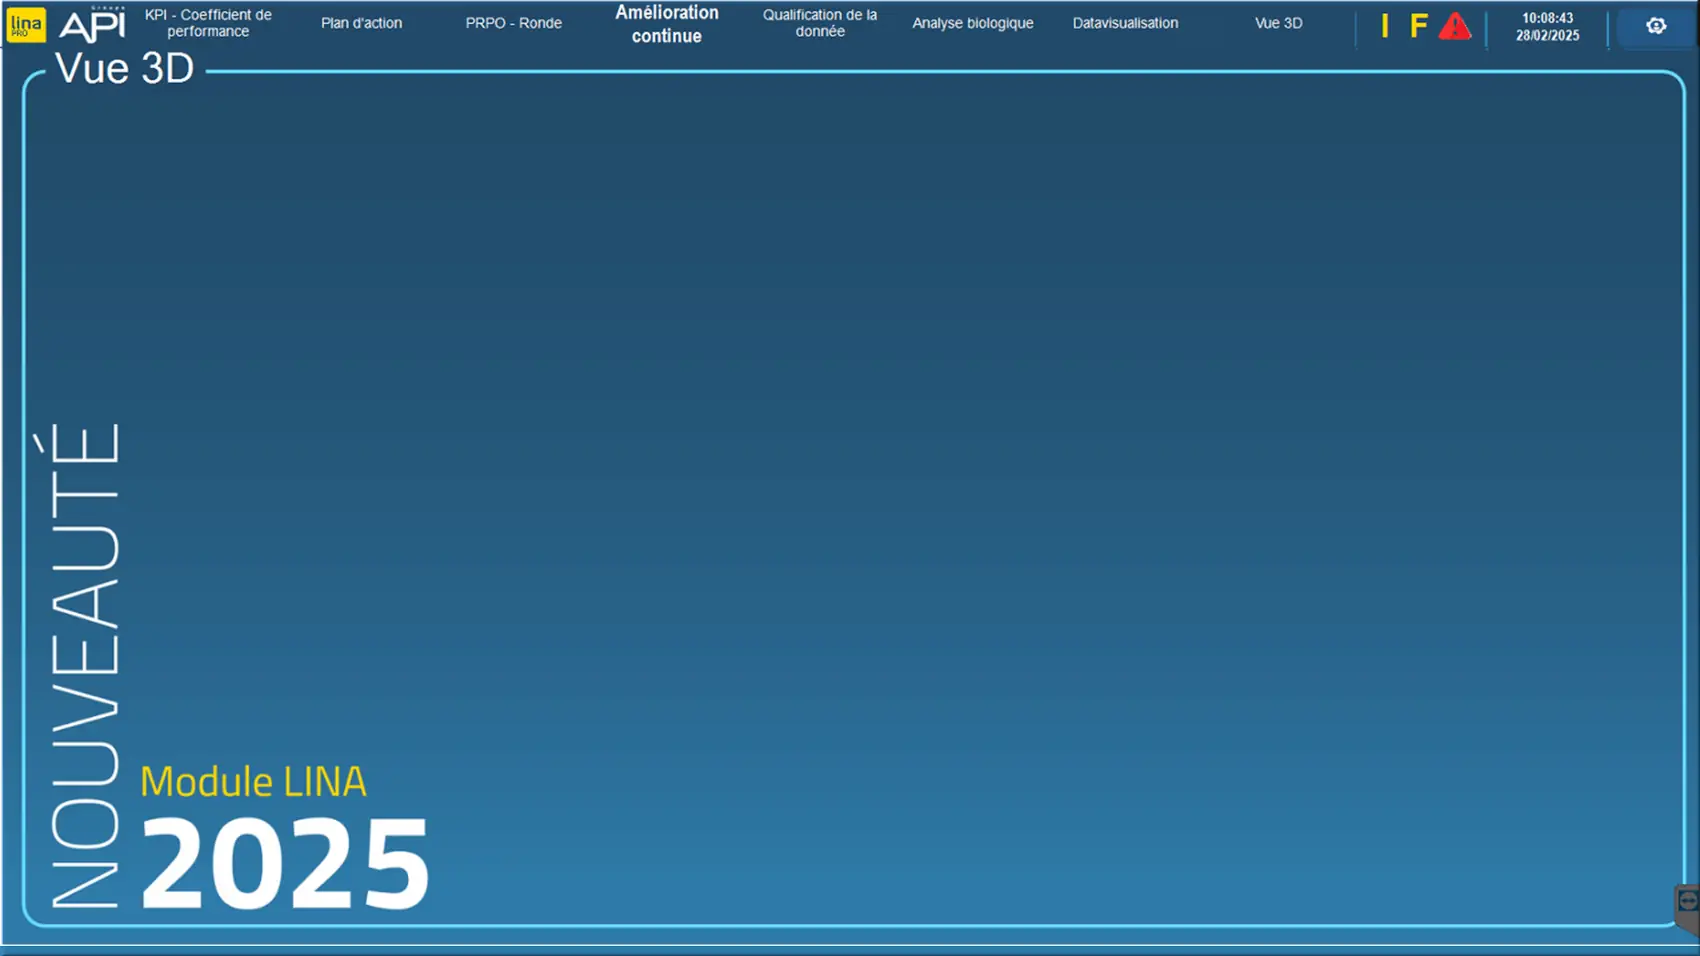Go to Plan d'action tab

tap(361, 23)
